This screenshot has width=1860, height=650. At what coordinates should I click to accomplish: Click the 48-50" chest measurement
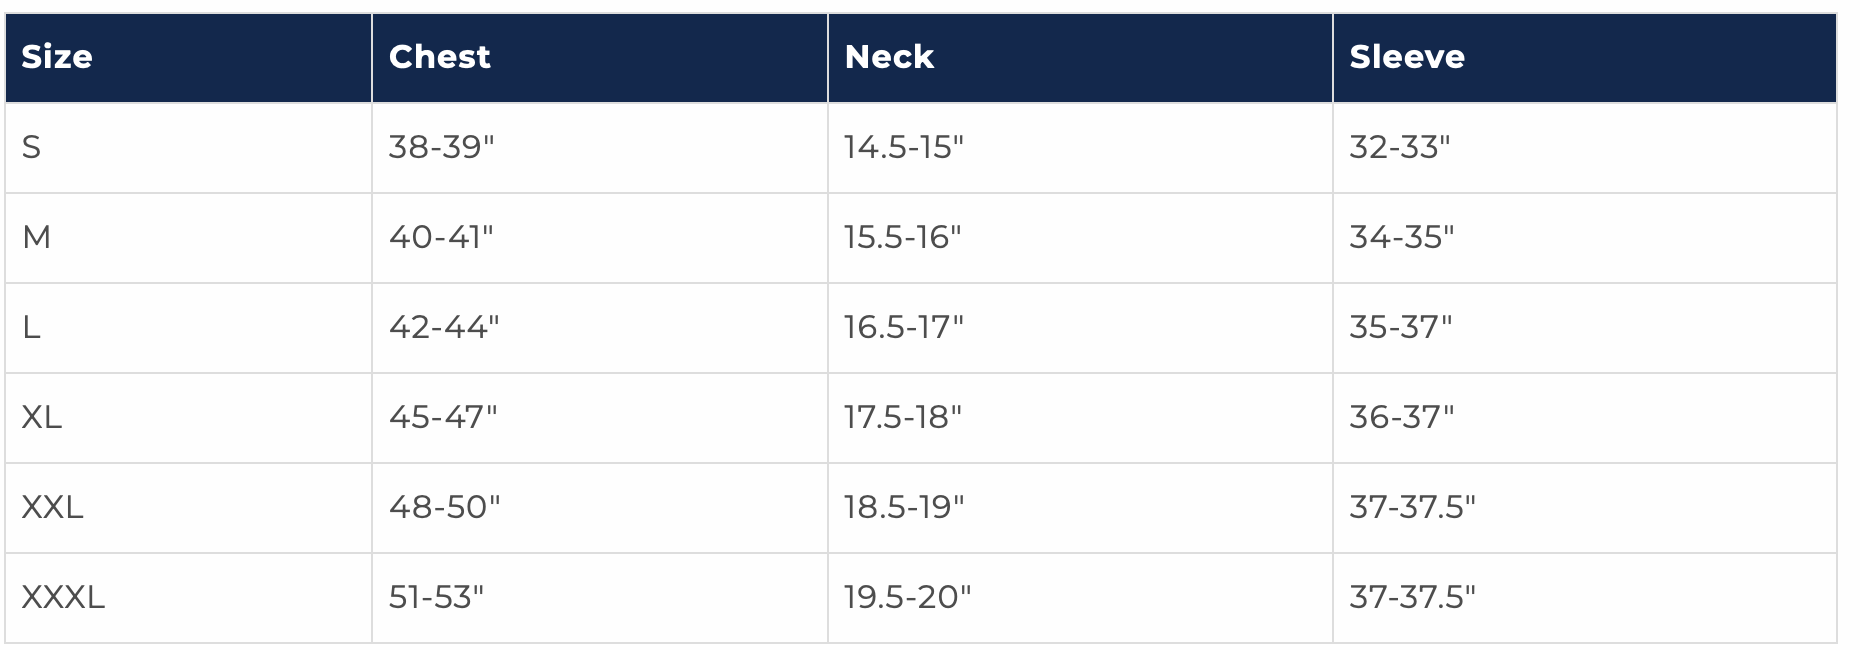[x=444, y=508]
